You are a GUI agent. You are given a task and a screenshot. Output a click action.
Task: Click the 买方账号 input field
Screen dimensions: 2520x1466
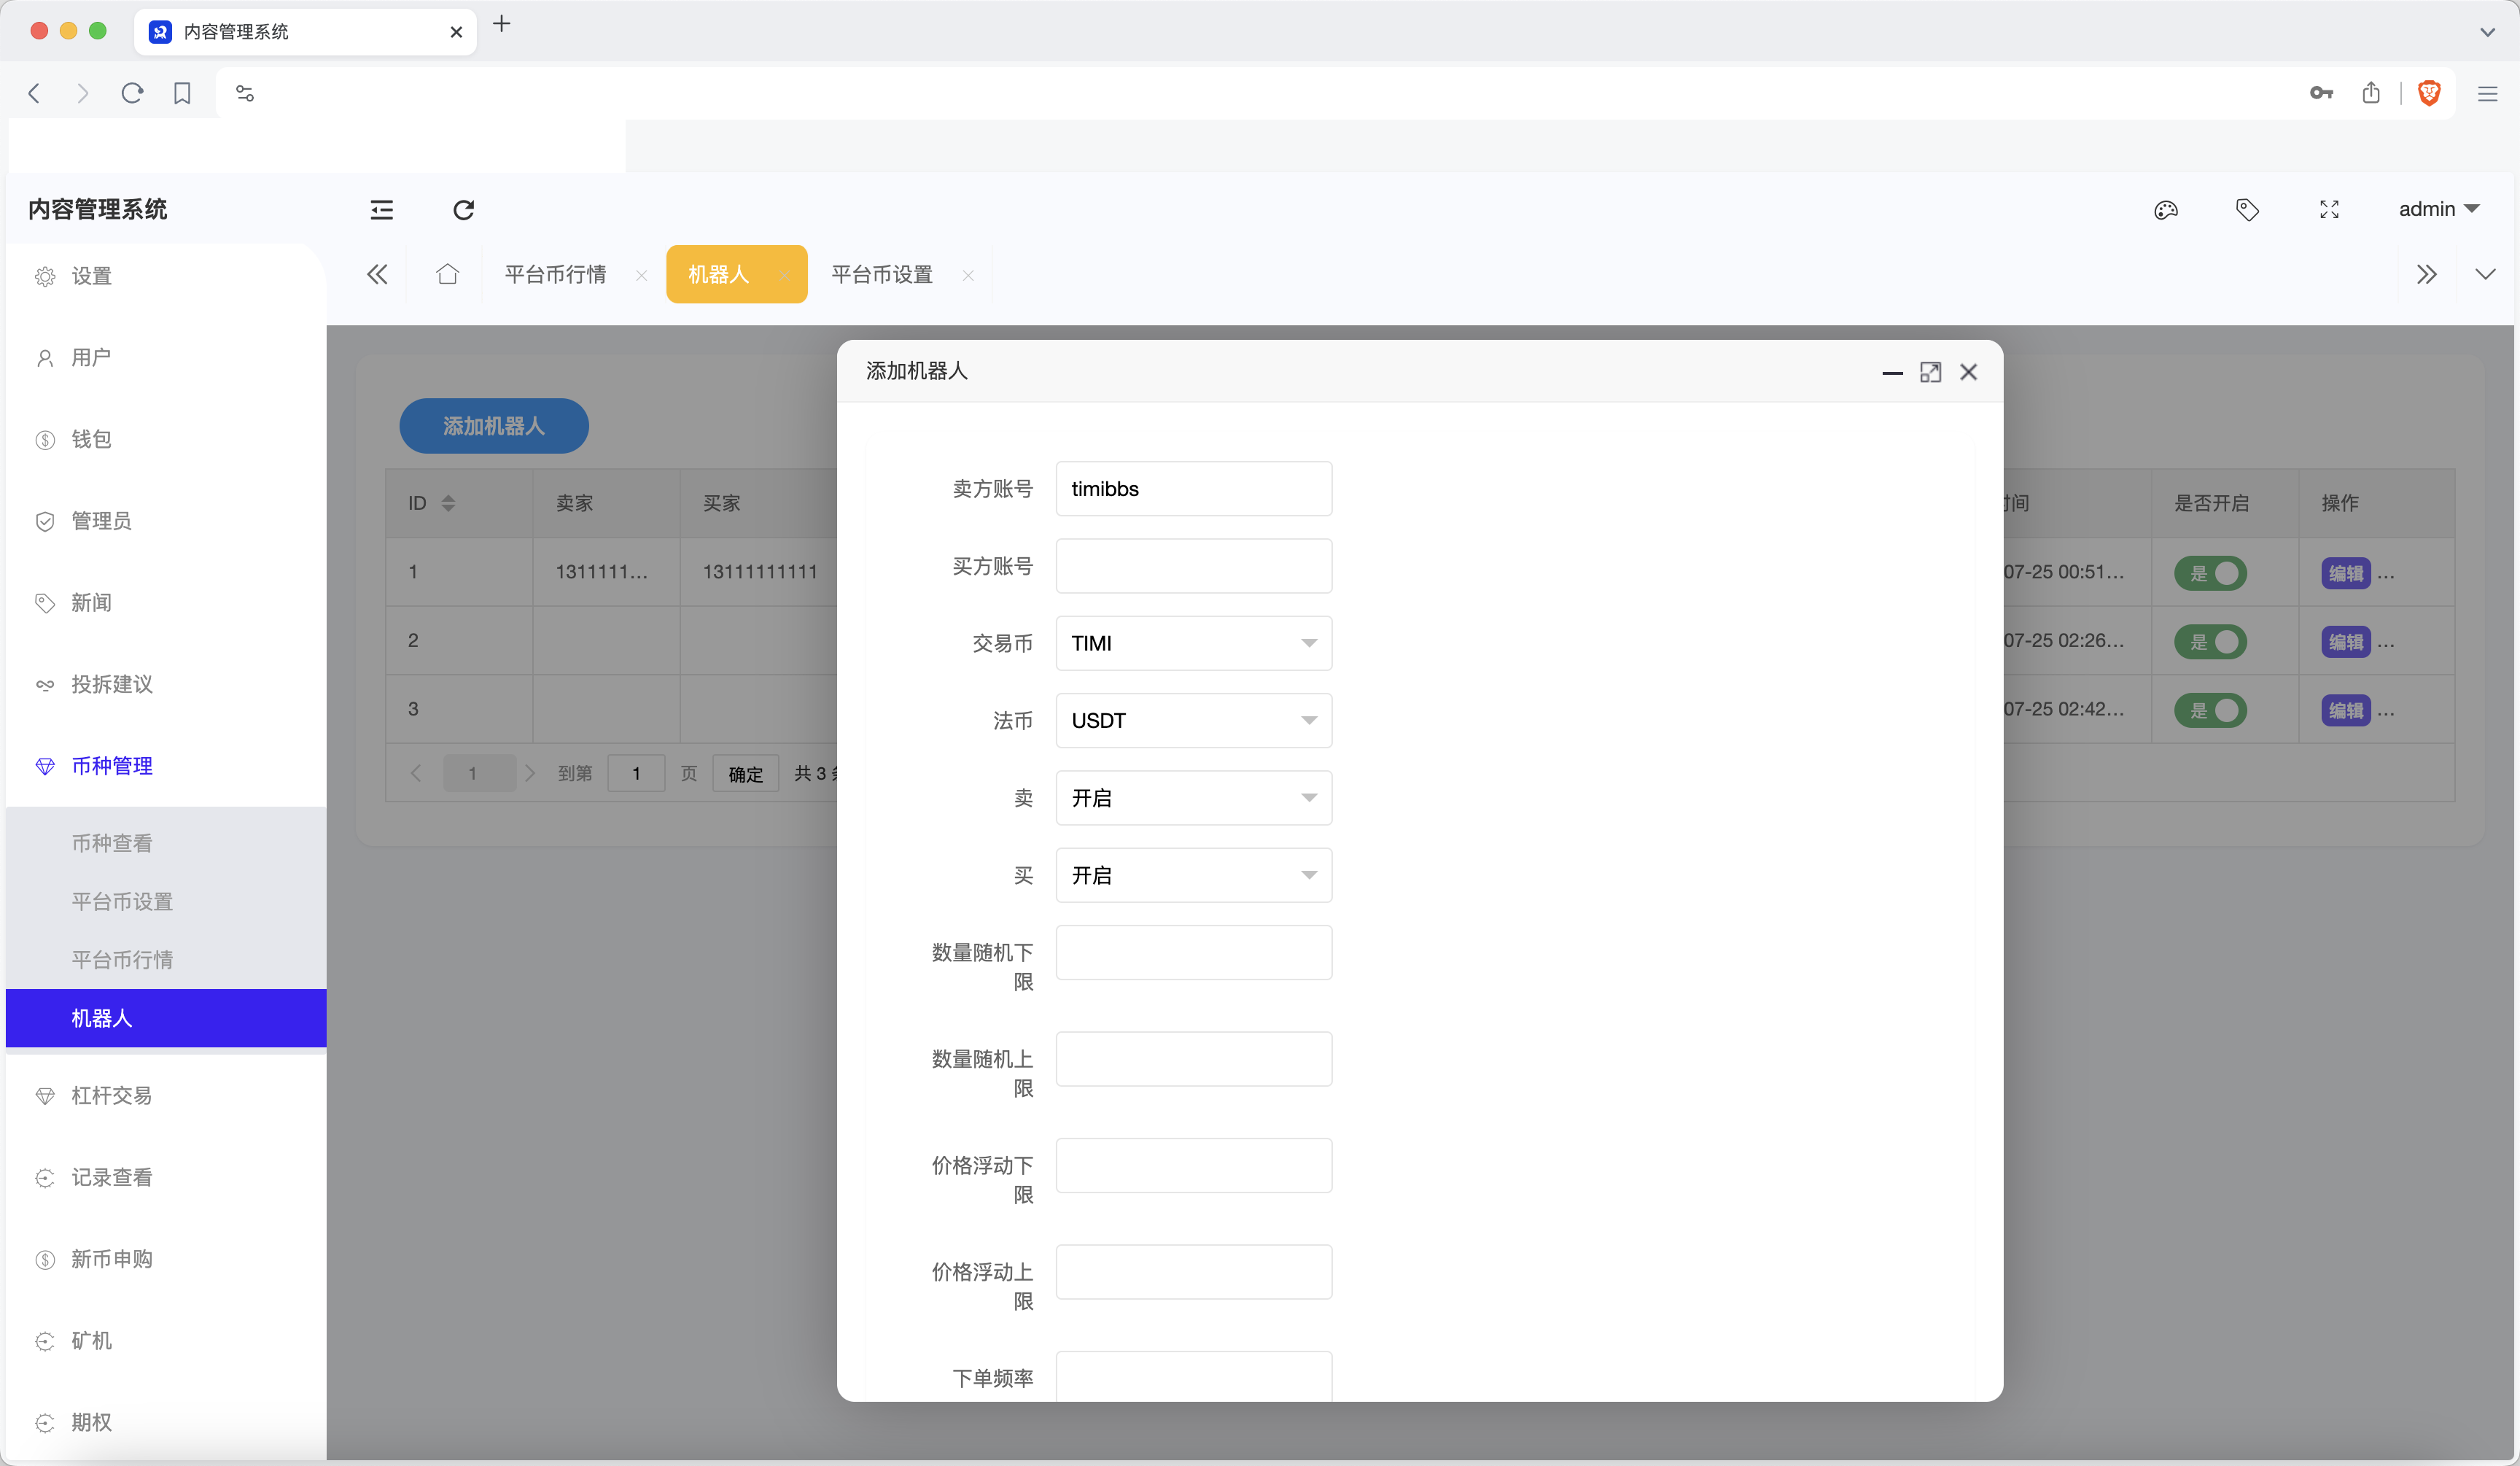(x=1193, y=566)
